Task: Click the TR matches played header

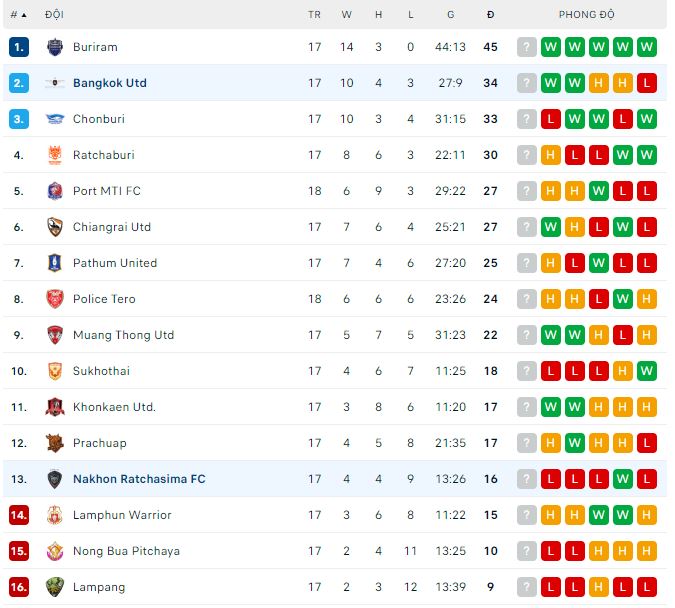Action: (x=315, y=15)
